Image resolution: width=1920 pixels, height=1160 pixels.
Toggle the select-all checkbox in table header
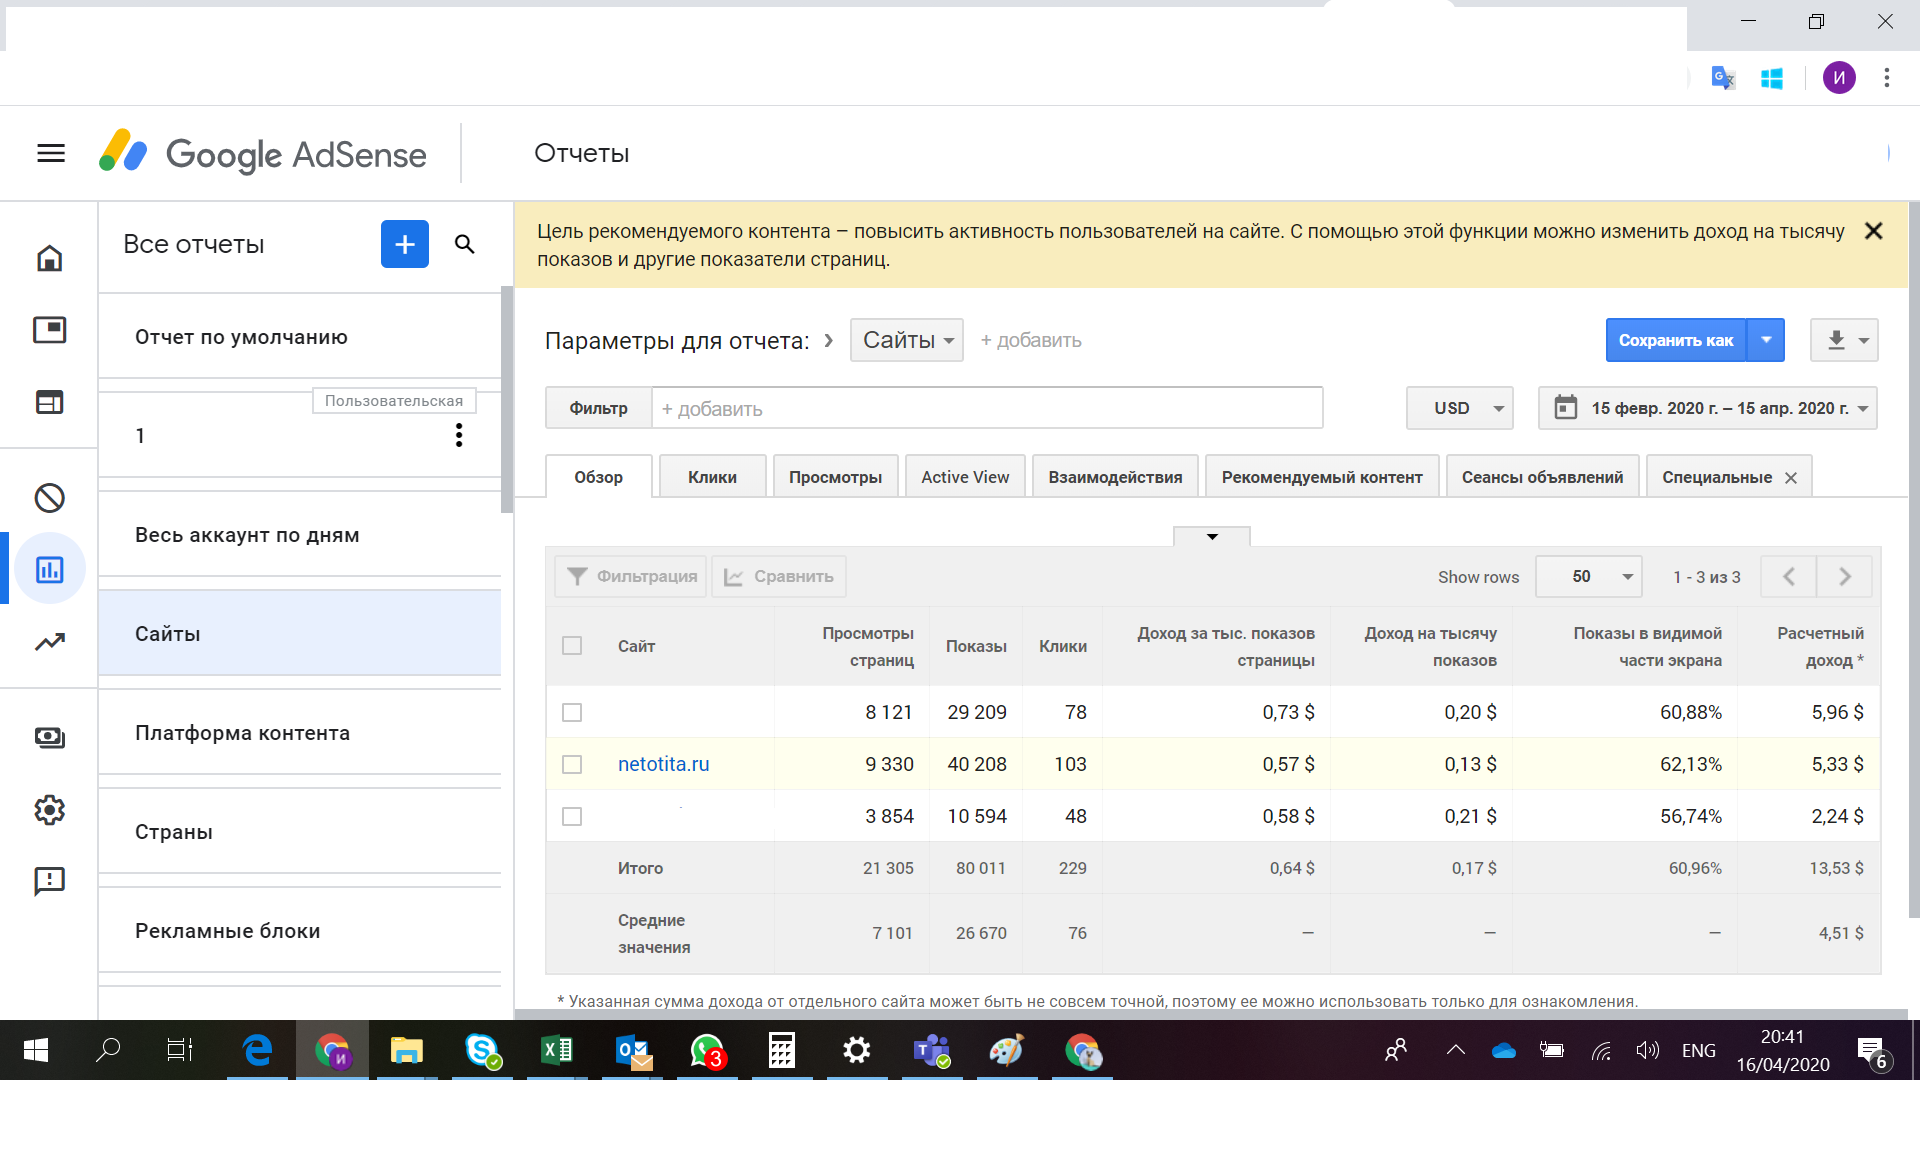[572, 645]
